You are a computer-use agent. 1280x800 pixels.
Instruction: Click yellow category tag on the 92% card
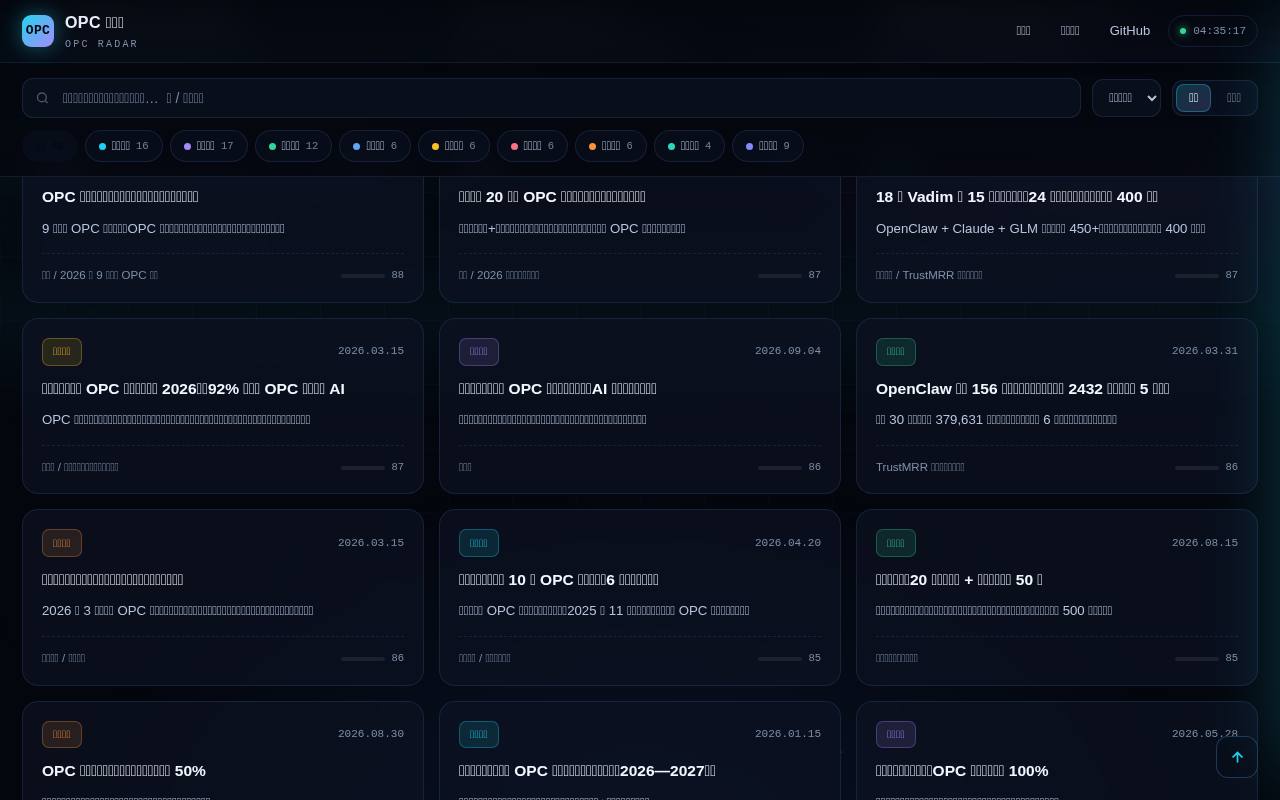62,352
